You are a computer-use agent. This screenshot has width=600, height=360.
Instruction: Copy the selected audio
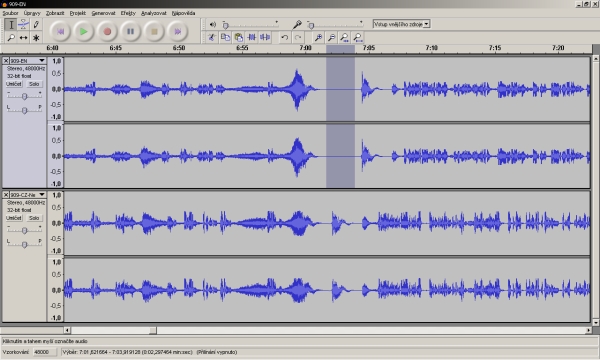pos(225,37)
